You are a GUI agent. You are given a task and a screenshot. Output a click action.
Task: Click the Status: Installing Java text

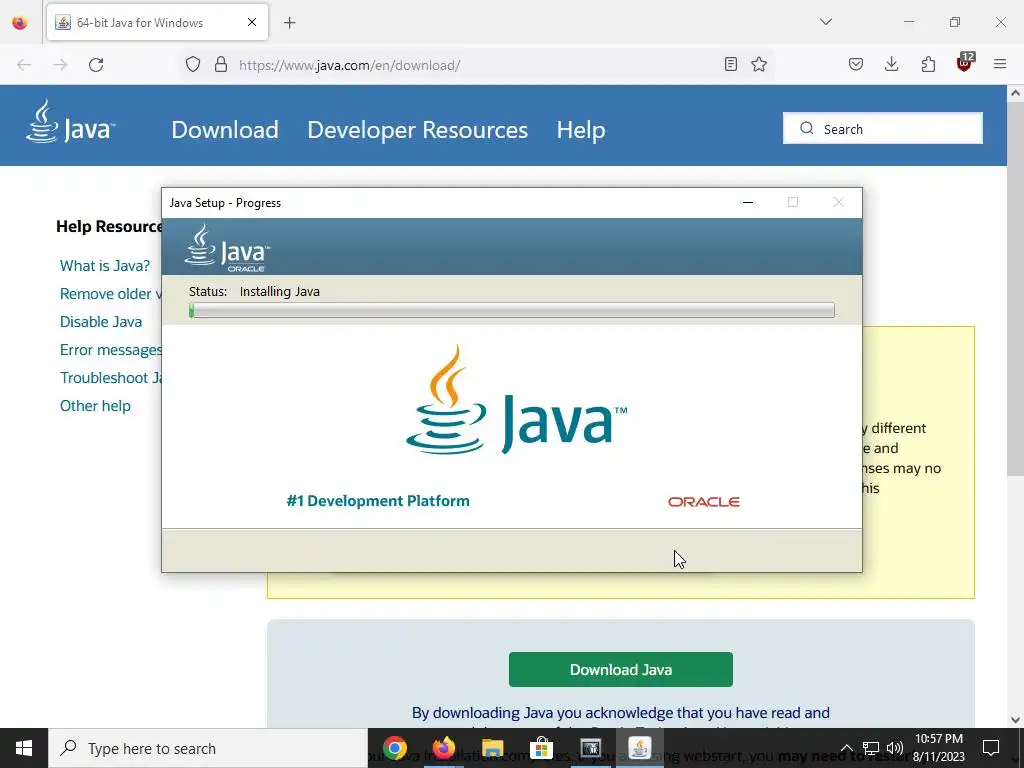[254, 292]
